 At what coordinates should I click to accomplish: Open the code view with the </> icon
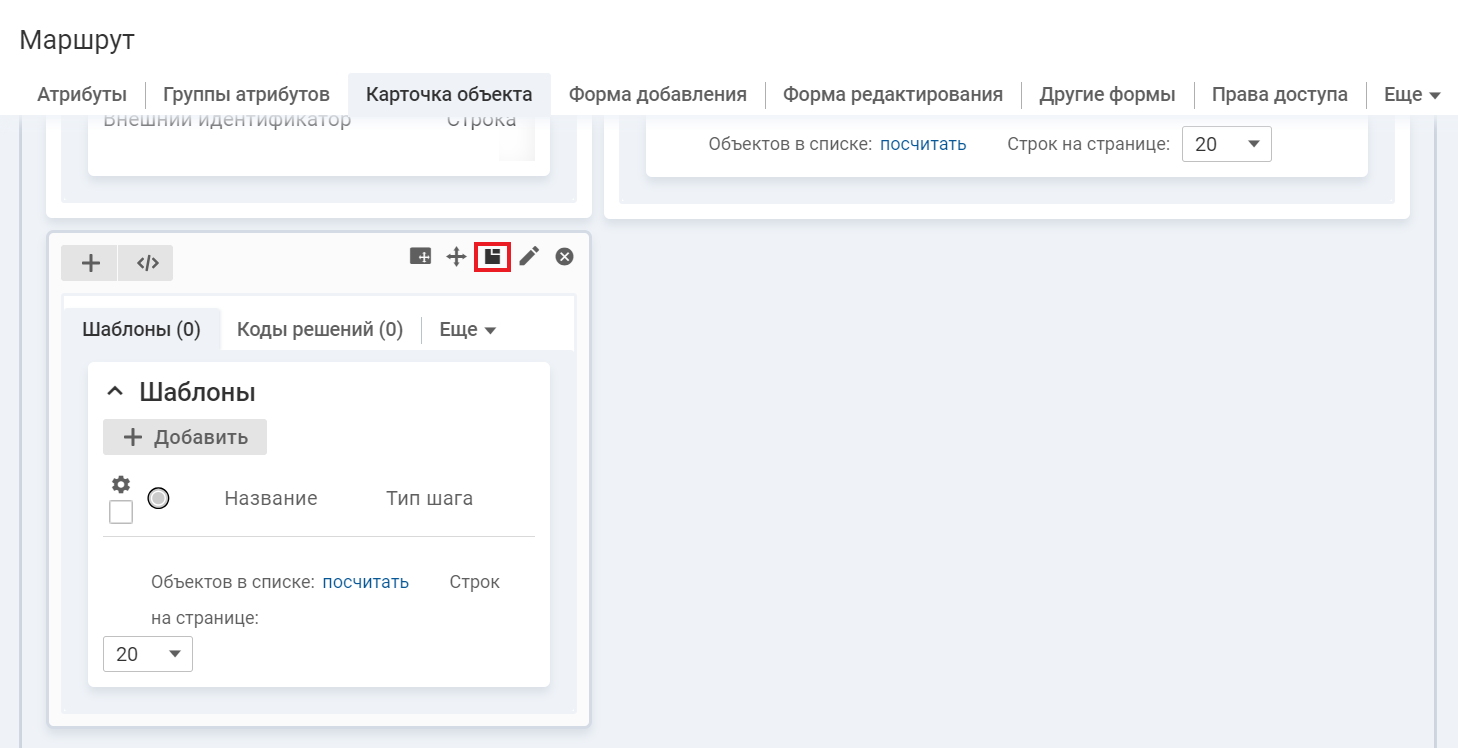147,263
